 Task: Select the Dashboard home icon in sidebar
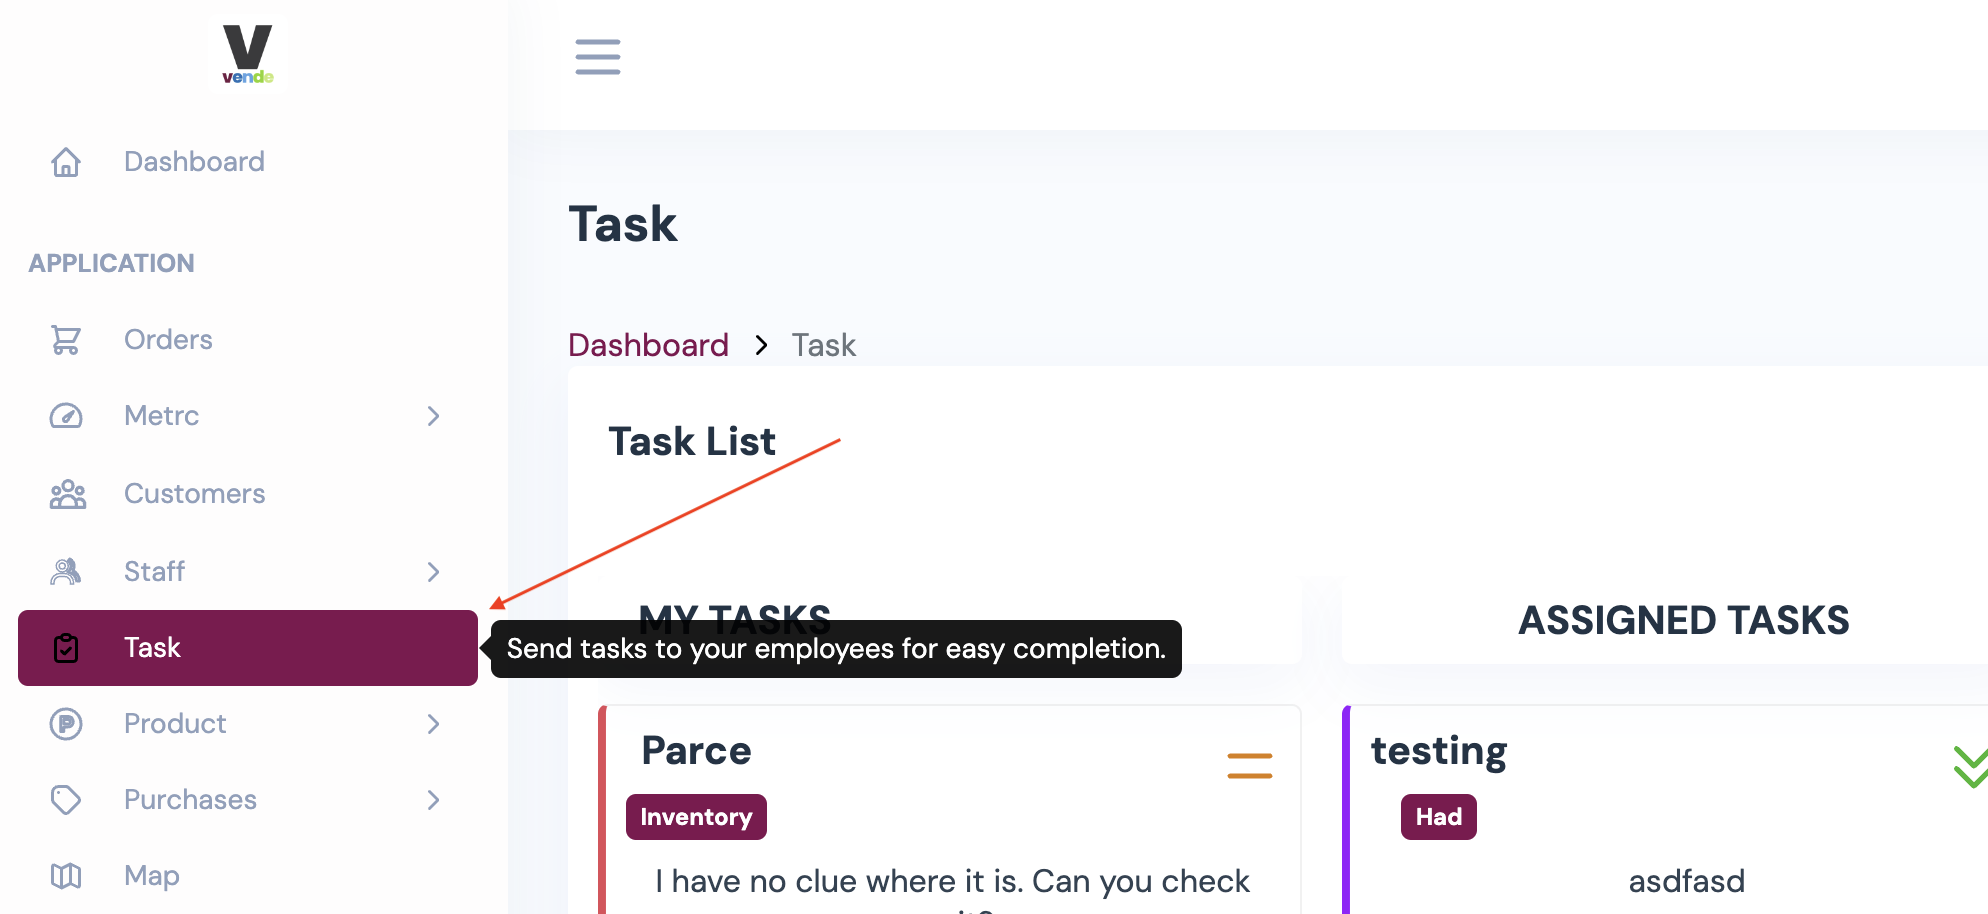(x=66, y=162)
